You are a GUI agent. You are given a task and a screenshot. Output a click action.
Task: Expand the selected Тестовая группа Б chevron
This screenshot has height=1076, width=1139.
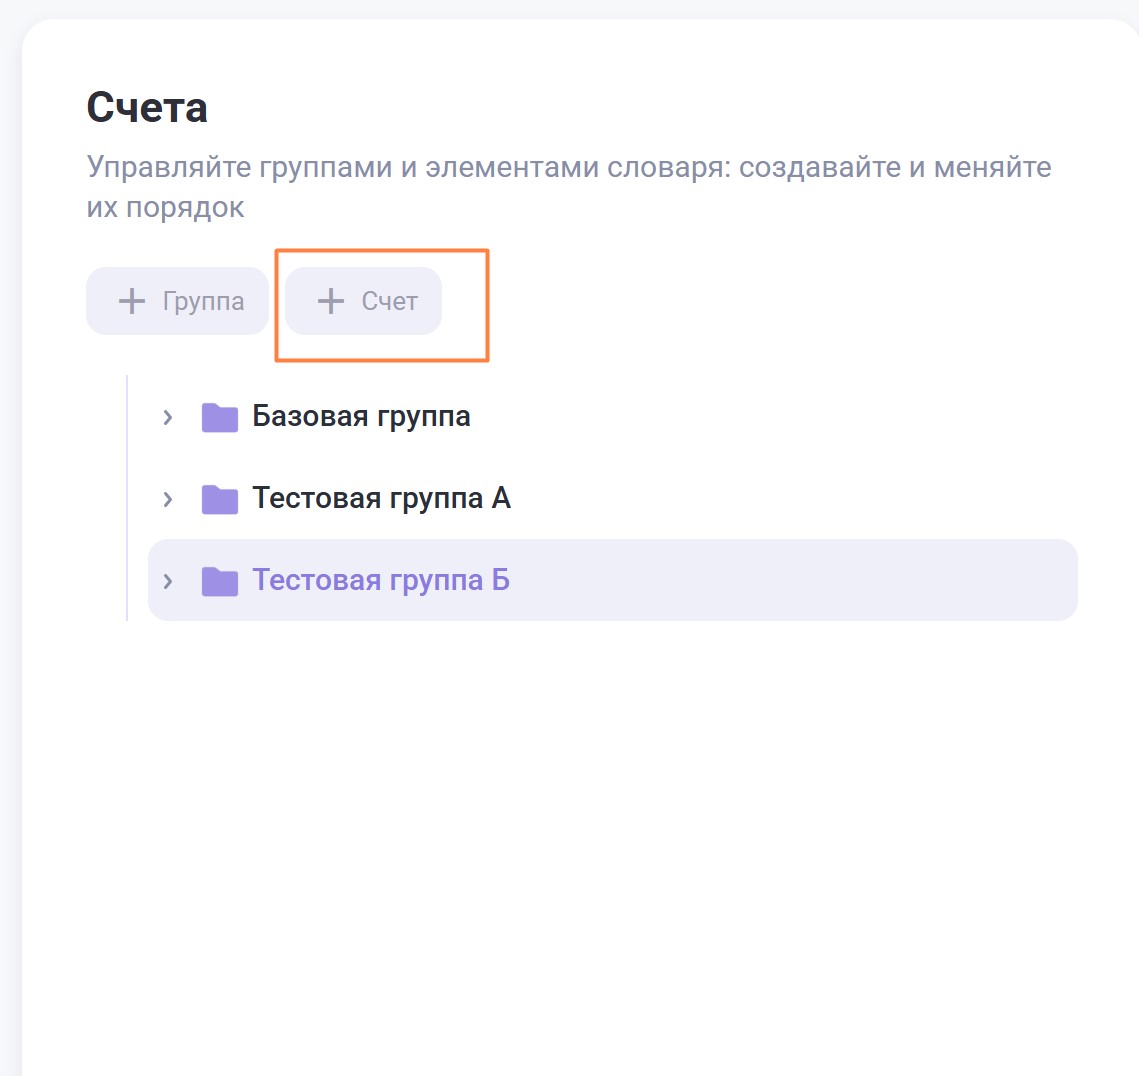pos(168,581)
